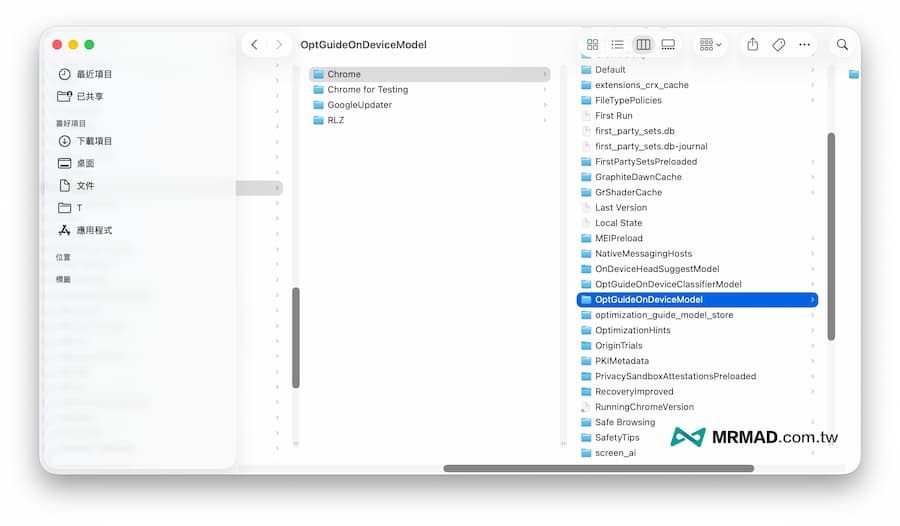The height and width of the screenshot is (526, 900).
Task: Select the first_party_sets.db-journal file
Action: [x=697, y=146]
